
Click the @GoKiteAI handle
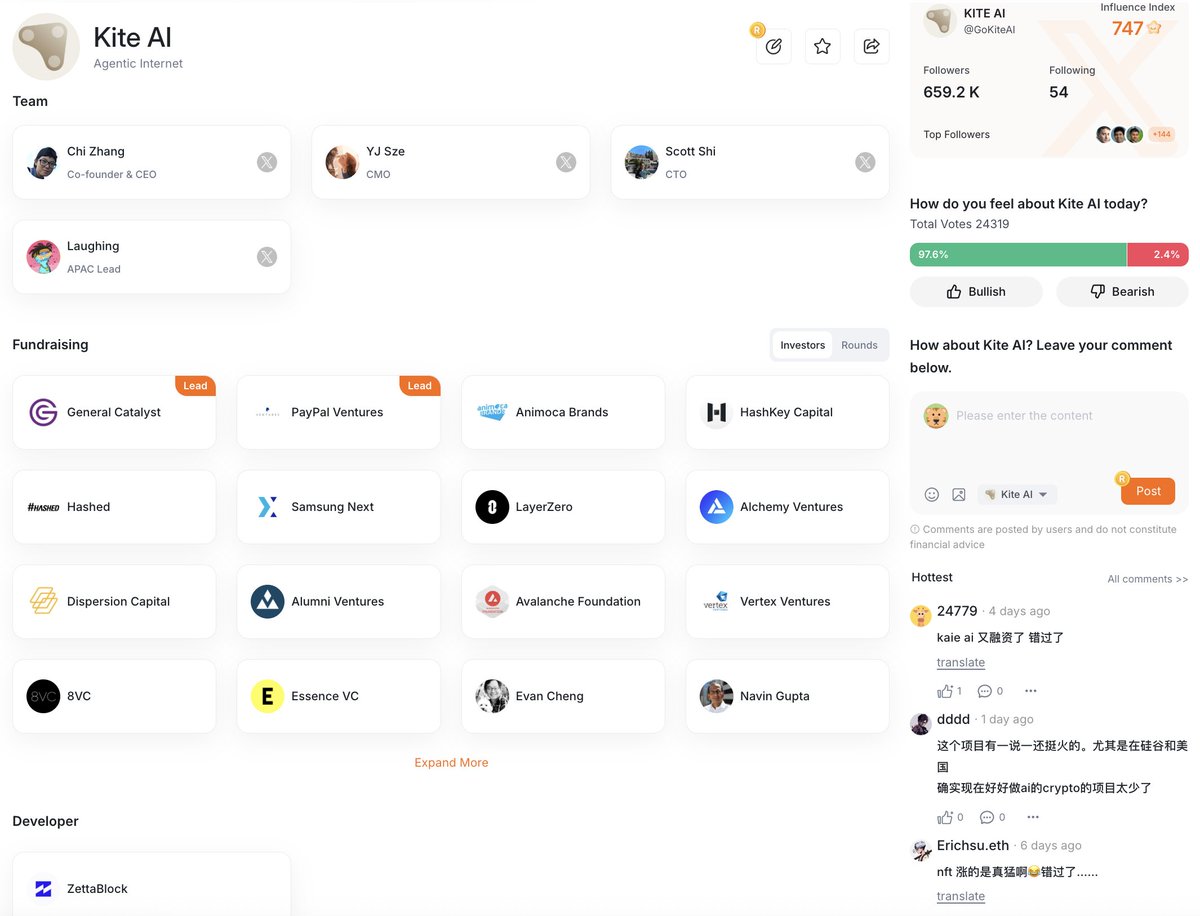point(989,30)
